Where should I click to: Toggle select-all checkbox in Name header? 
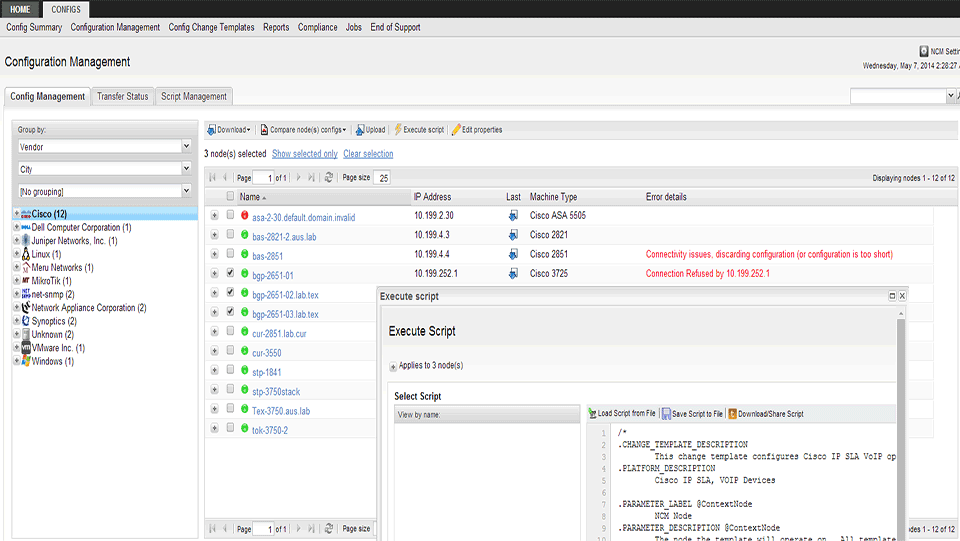230,196
